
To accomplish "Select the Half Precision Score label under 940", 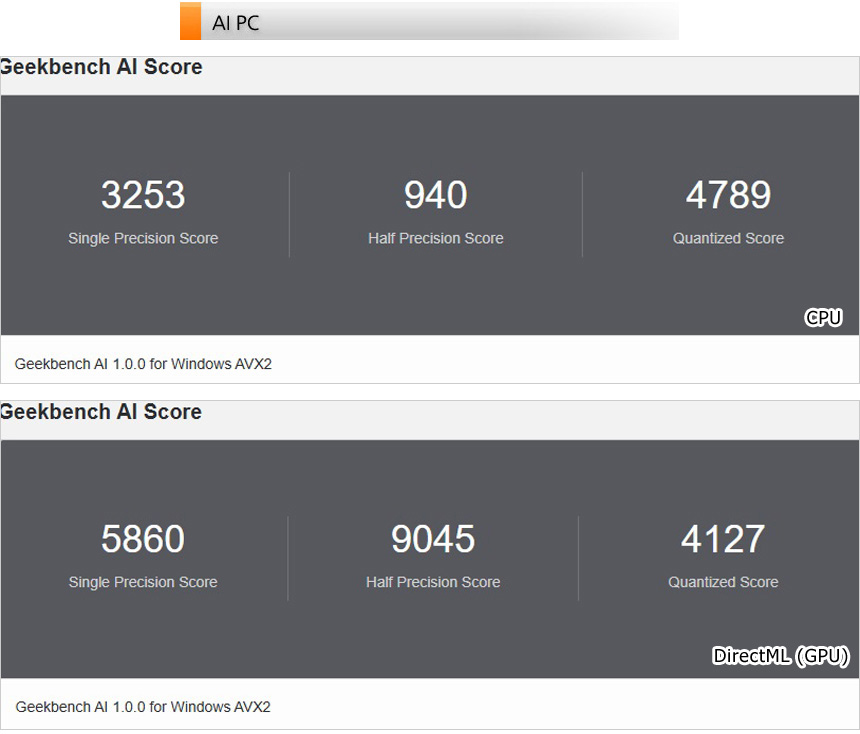I will (436, 238).
